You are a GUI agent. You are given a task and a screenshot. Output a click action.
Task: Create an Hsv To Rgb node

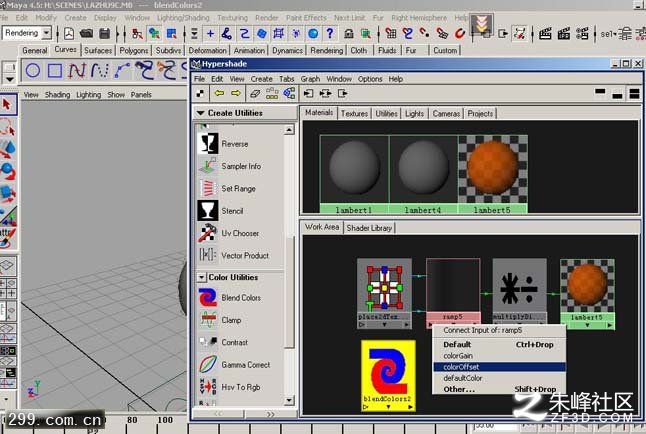[229, 387]
